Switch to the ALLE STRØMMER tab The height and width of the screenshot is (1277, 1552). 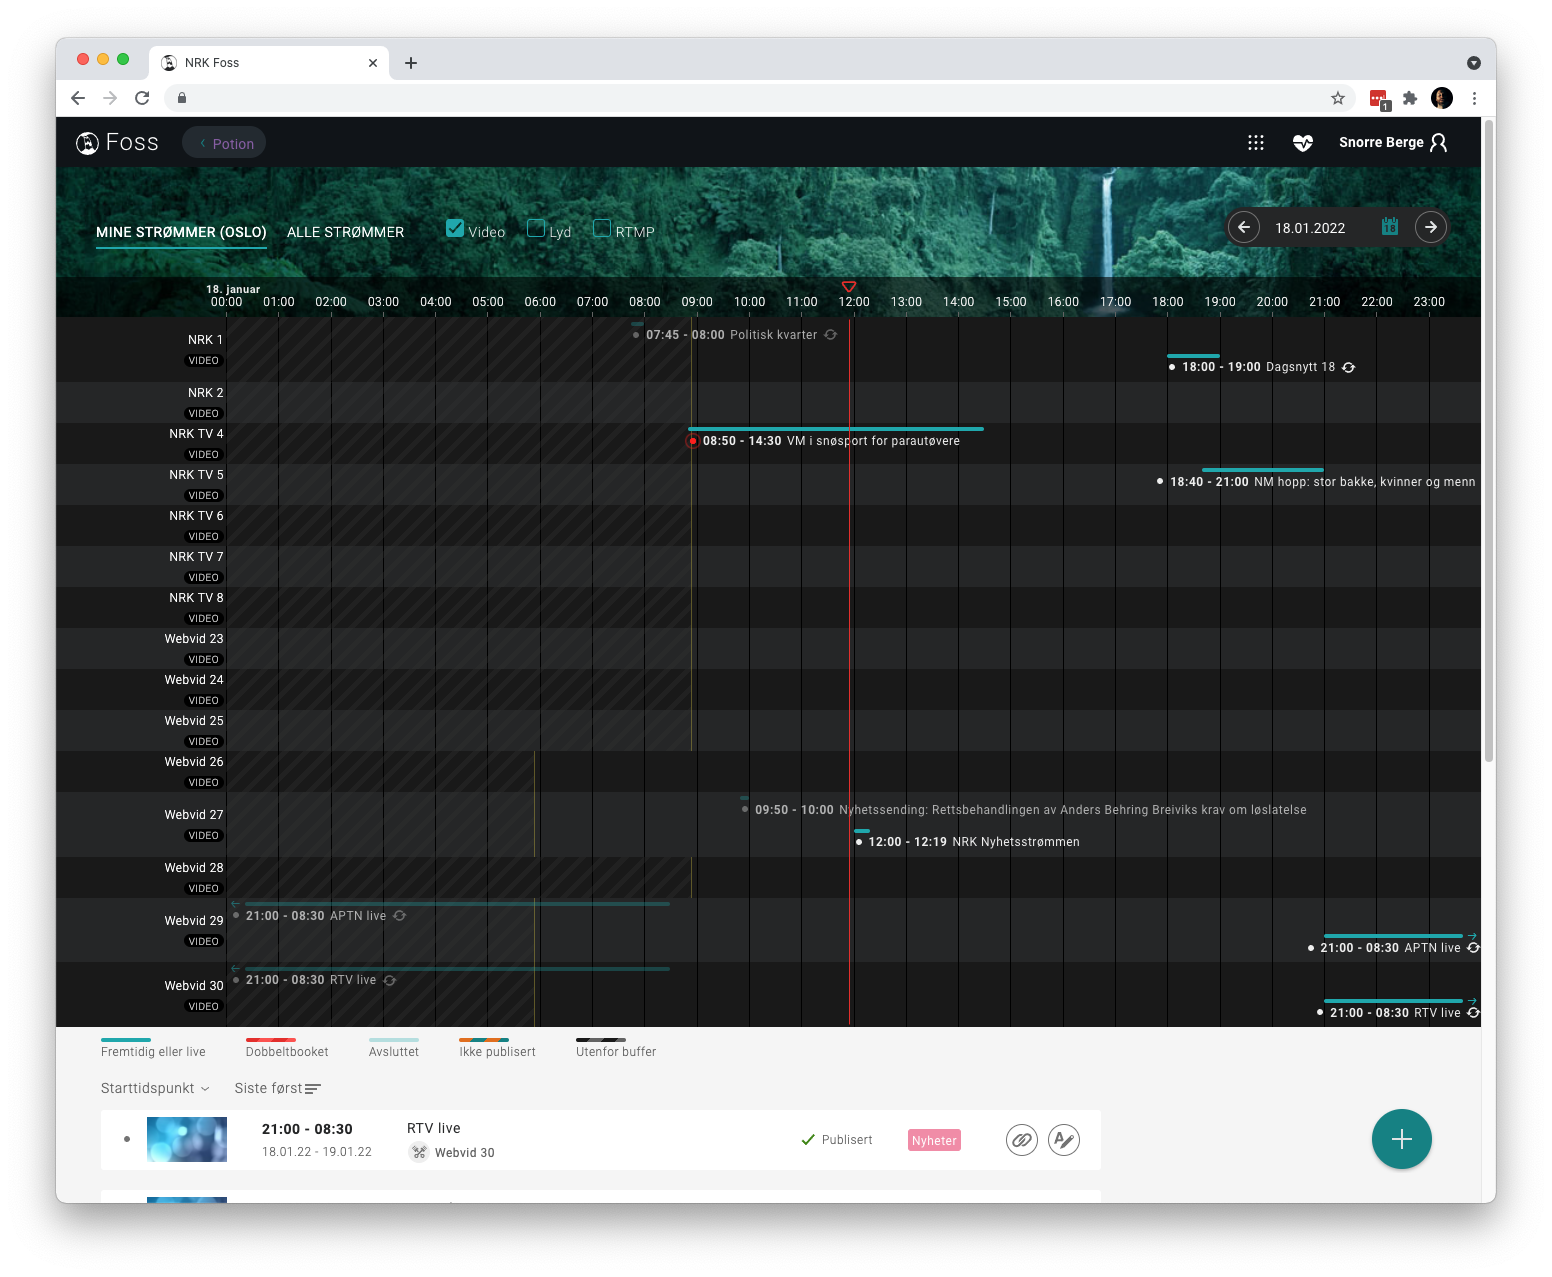345,232
